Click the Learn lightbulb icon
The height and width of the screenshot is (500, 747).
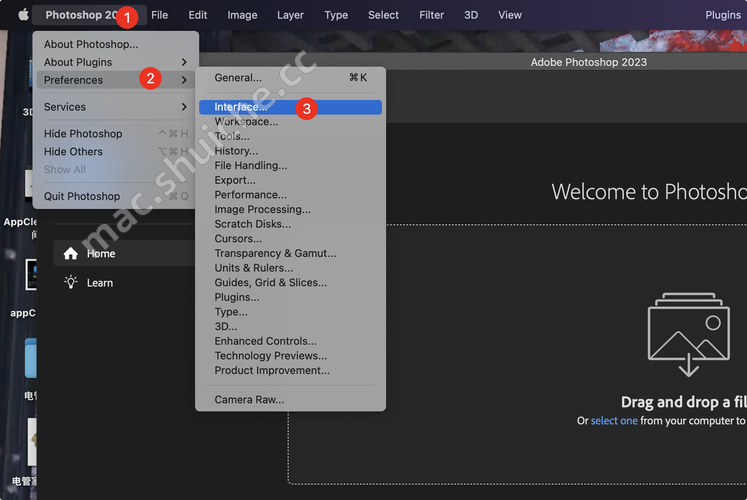[71, 283]
